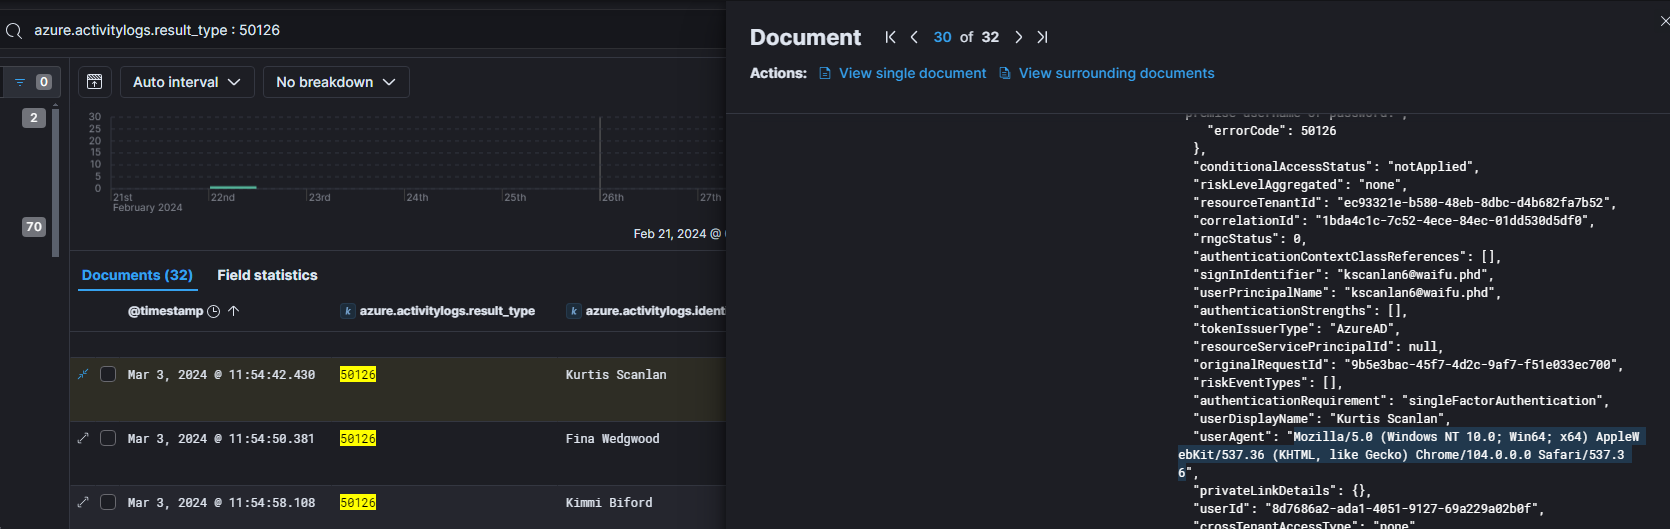Click the "errorCode": 50126 JSON line
Image resolution: width=1670 pixels, height=529 pixels.
1271,131
